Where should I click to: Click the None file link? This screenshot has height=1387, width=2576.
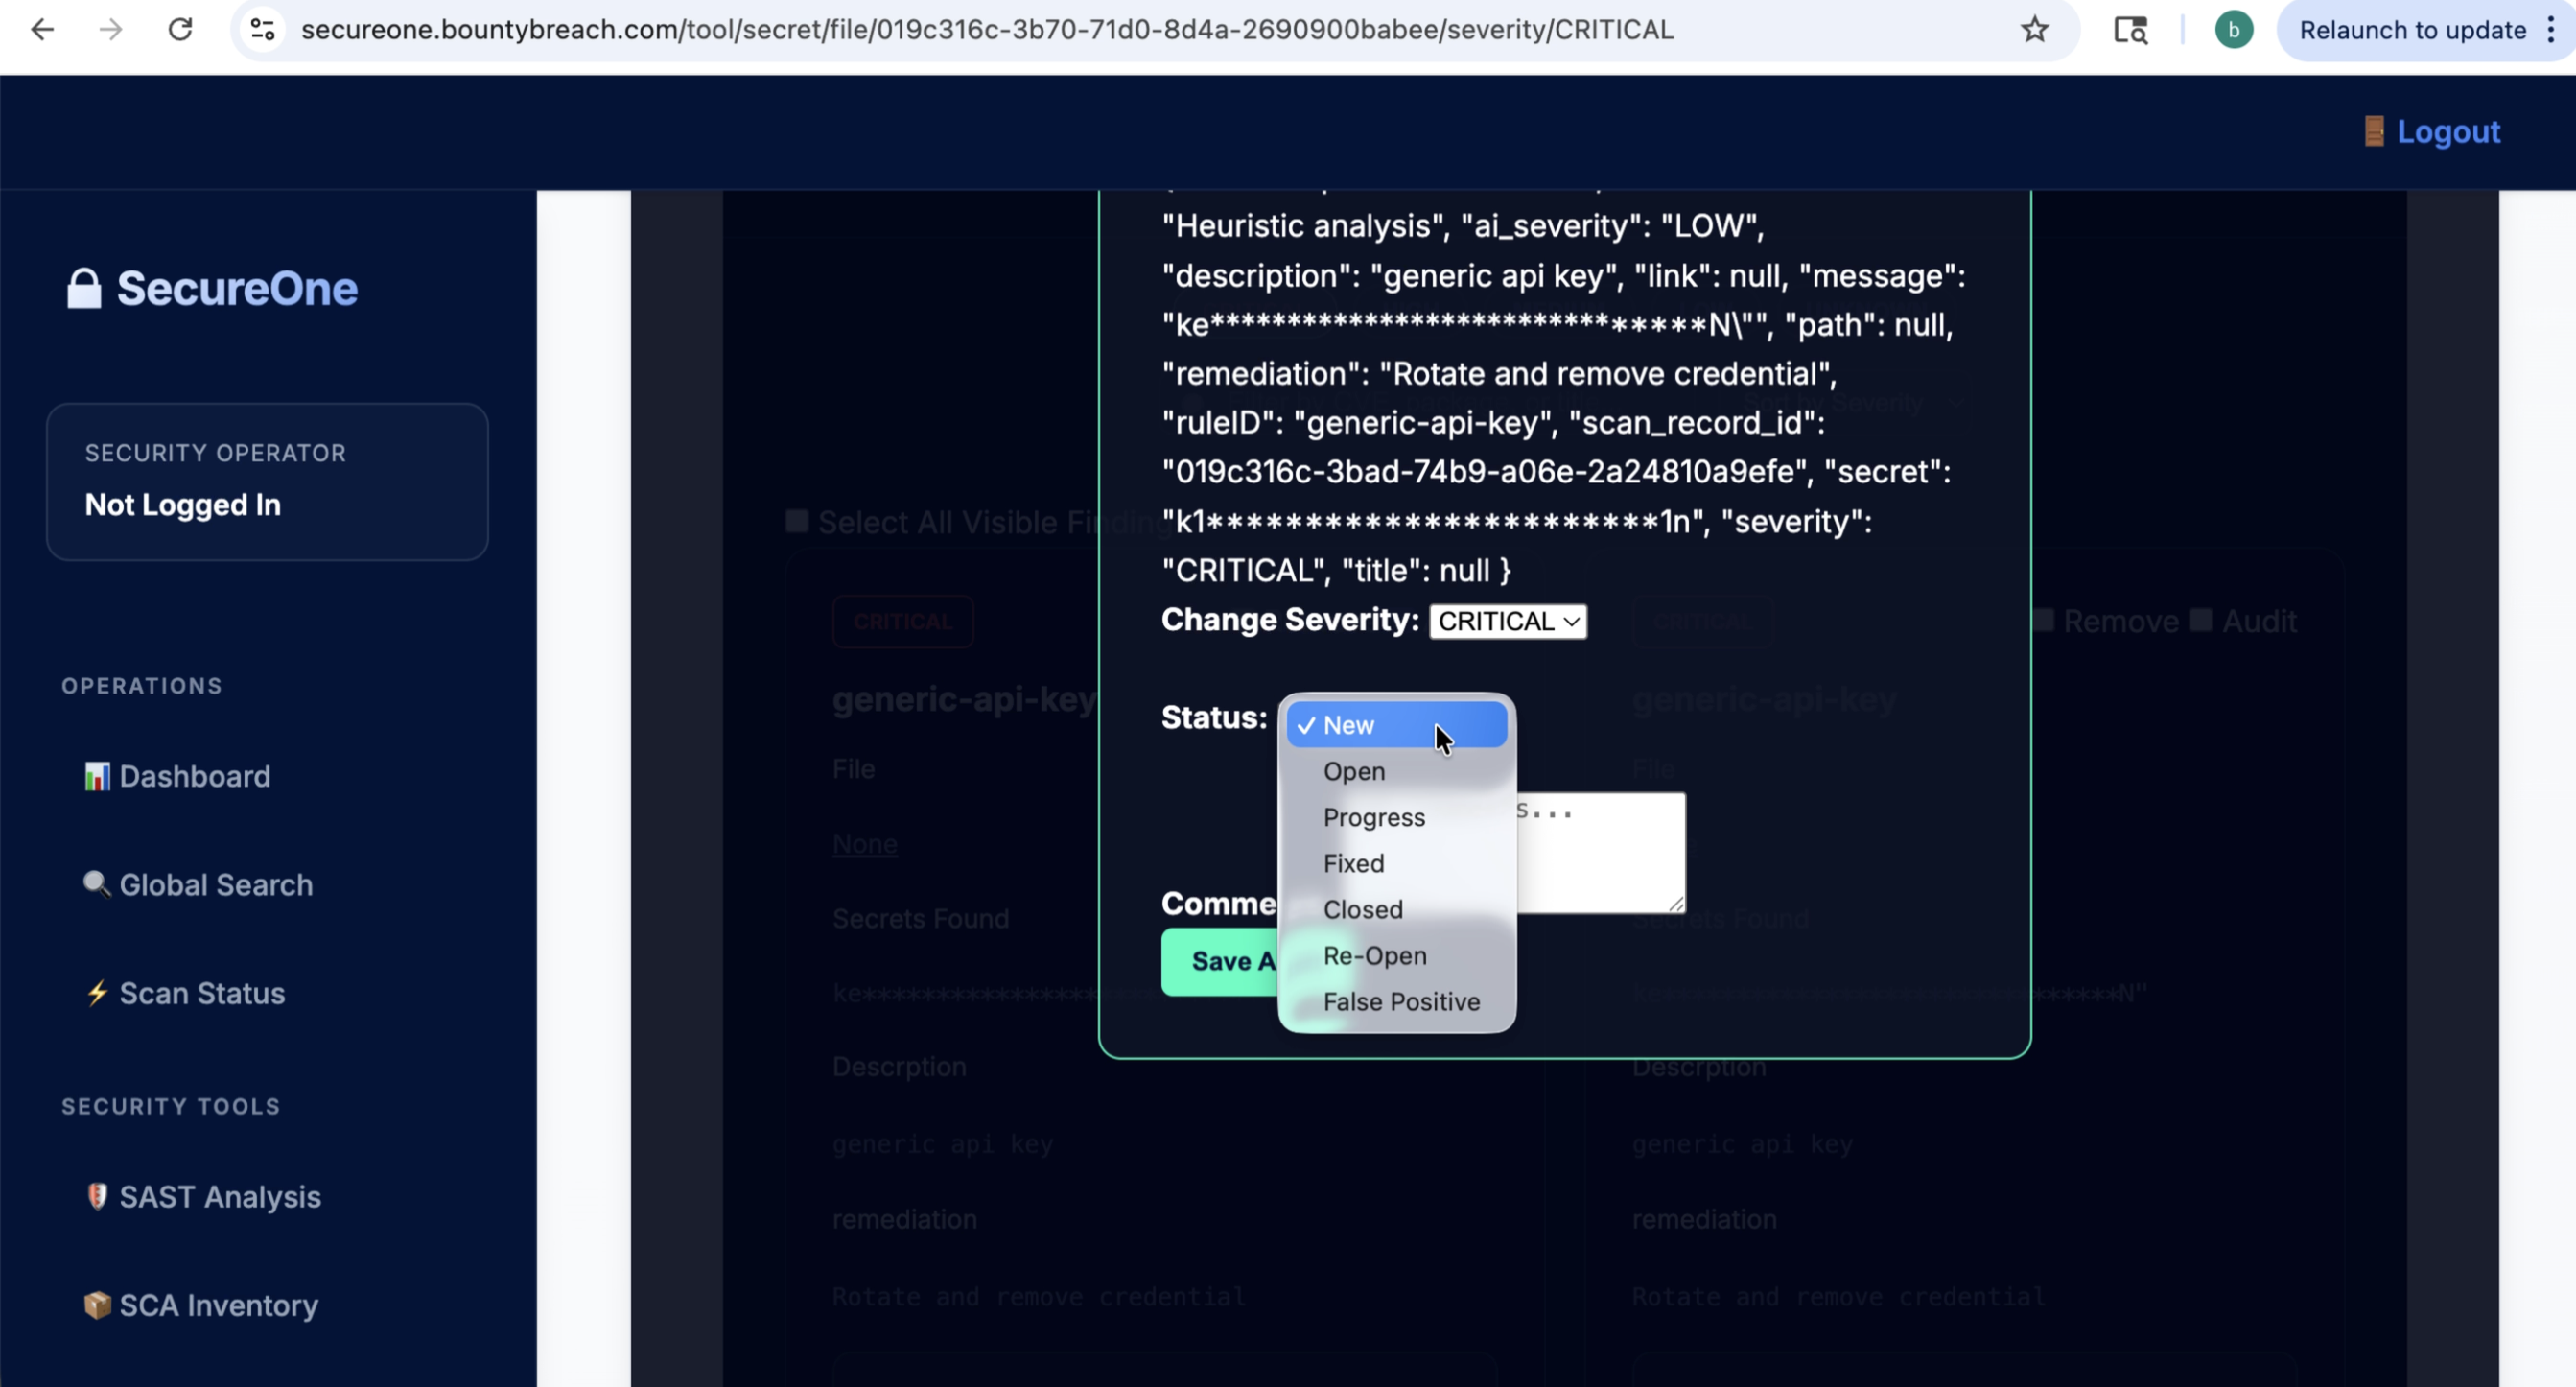tap(865, 843)
